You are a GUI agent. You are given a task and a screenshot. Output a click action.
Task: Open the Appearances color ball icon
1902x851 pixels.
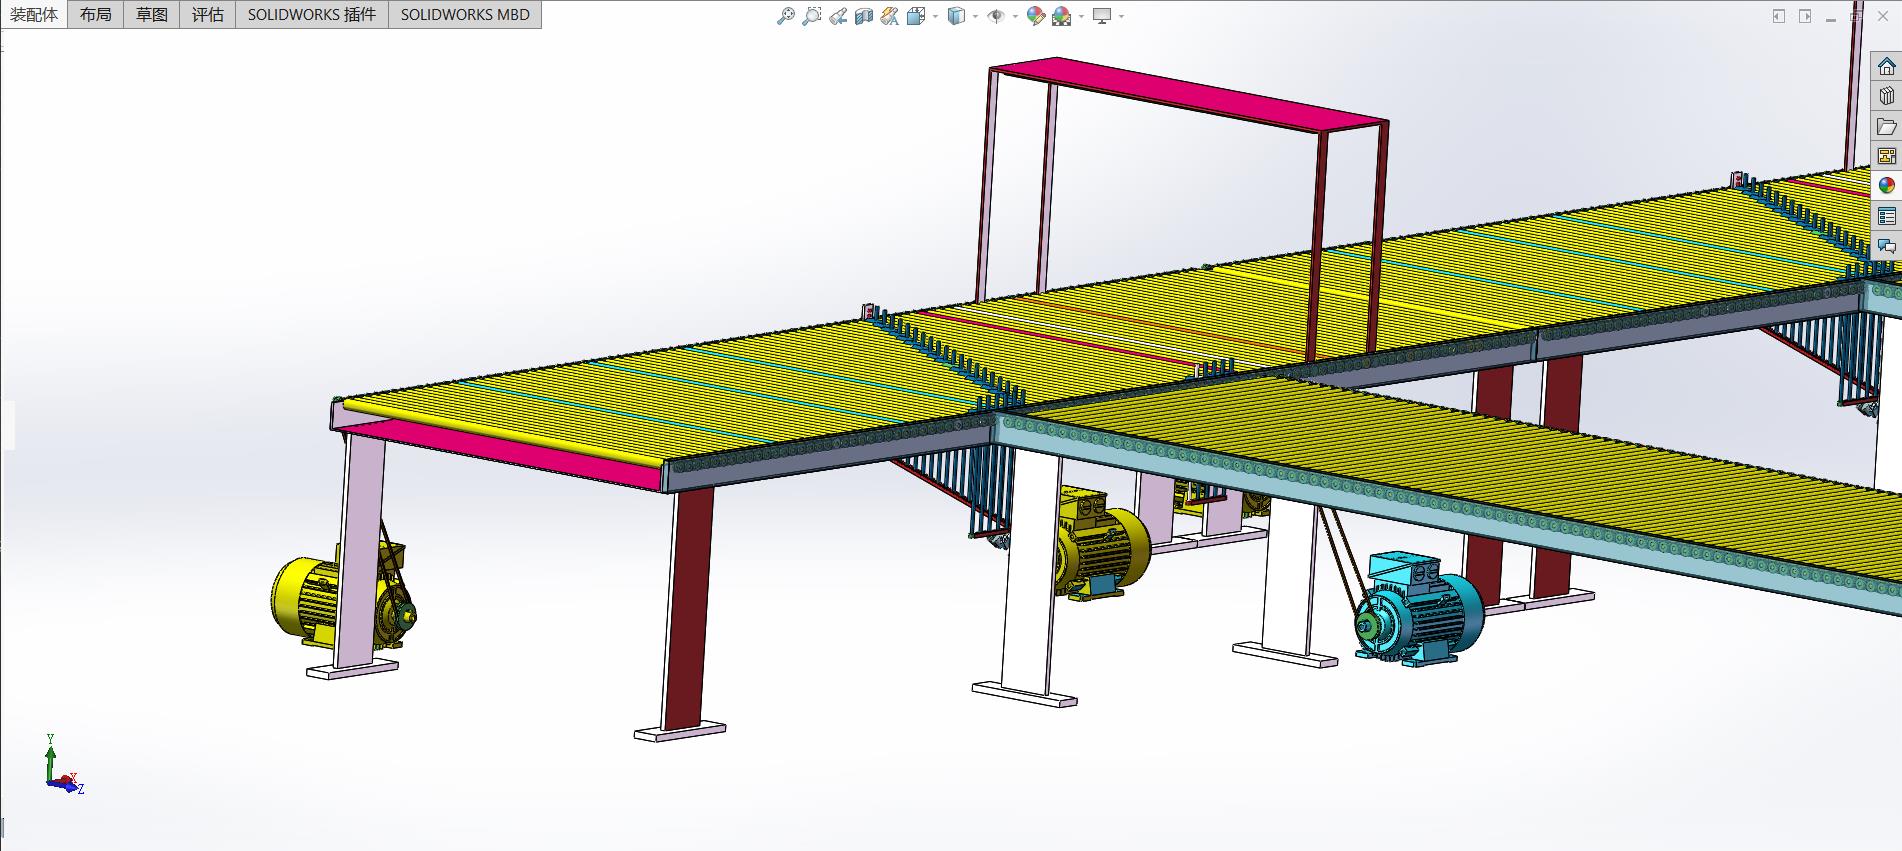tap(1886, 185)
